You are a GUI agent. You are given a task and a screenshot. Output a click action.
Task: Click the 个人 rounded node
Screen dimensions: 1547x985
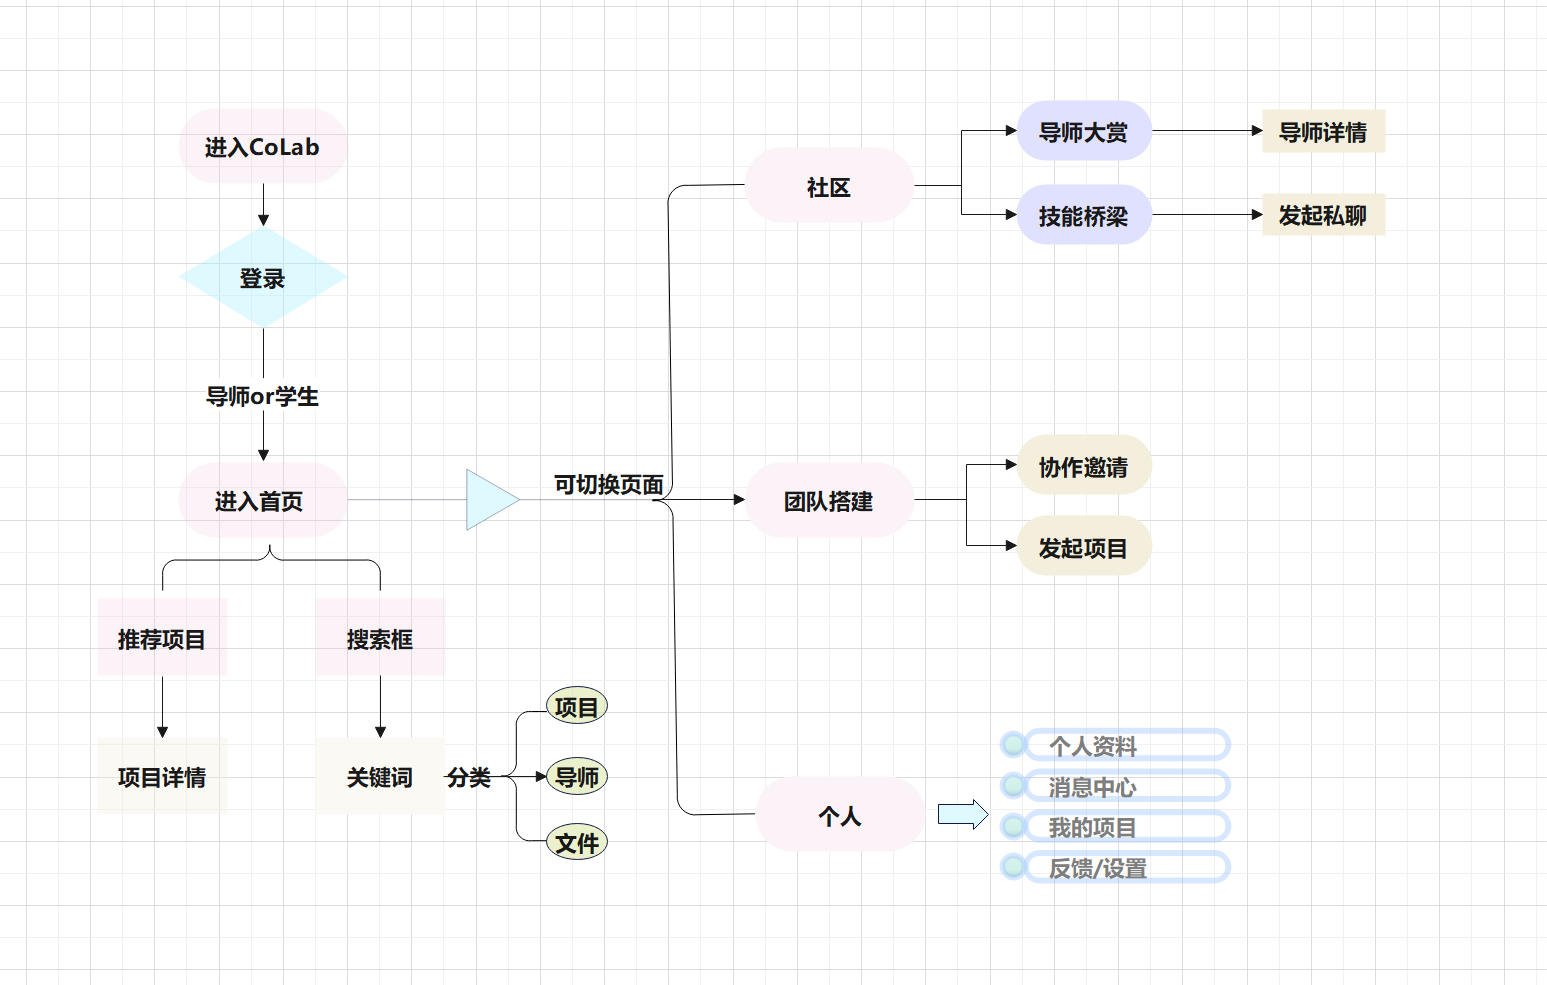point(840,814)
